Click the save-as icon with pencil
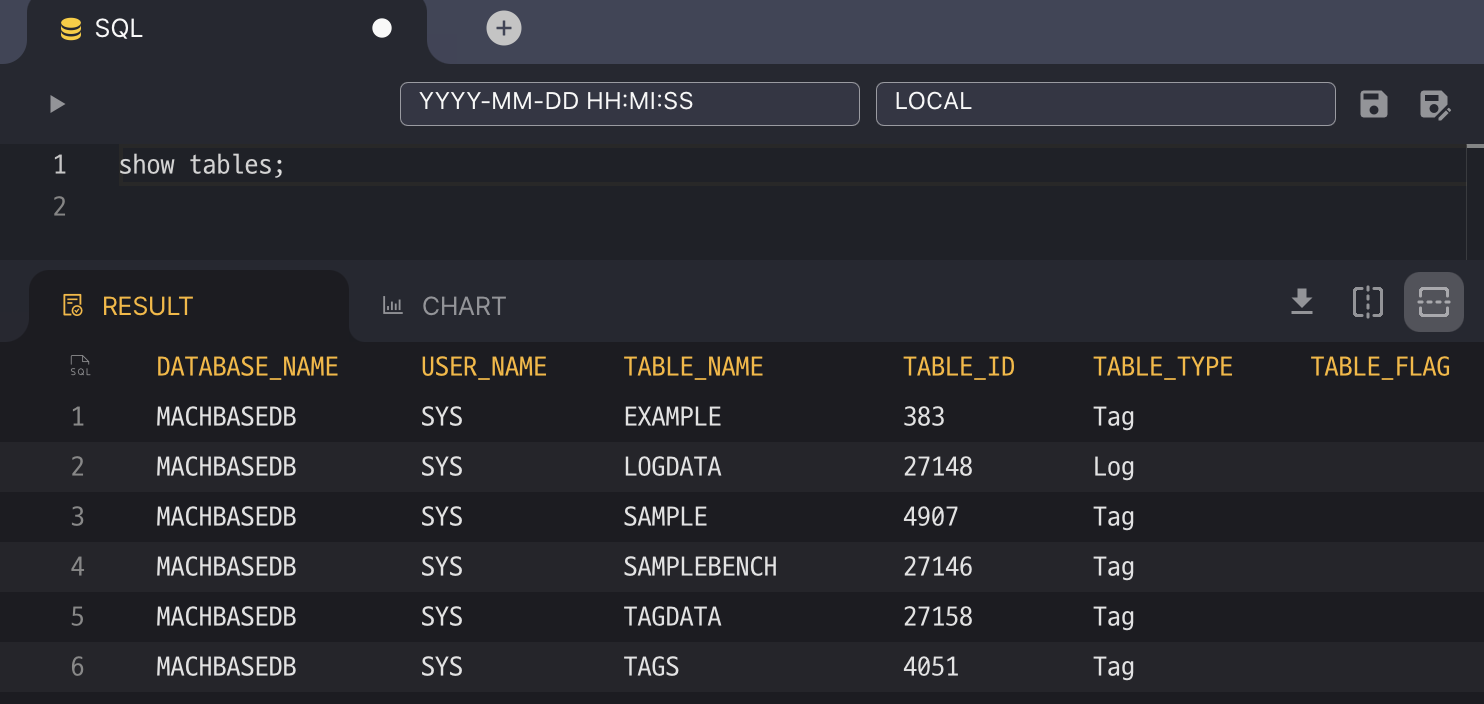This screenshot has height=704, width=1484. [x=1435, y=104]
